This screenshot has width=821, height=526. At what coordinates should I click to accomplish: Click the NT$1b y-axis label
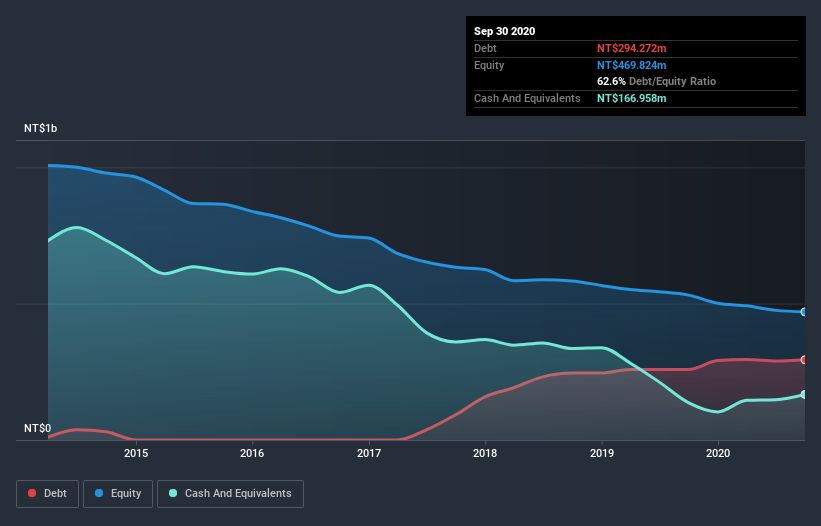click(x=40, y=128)
